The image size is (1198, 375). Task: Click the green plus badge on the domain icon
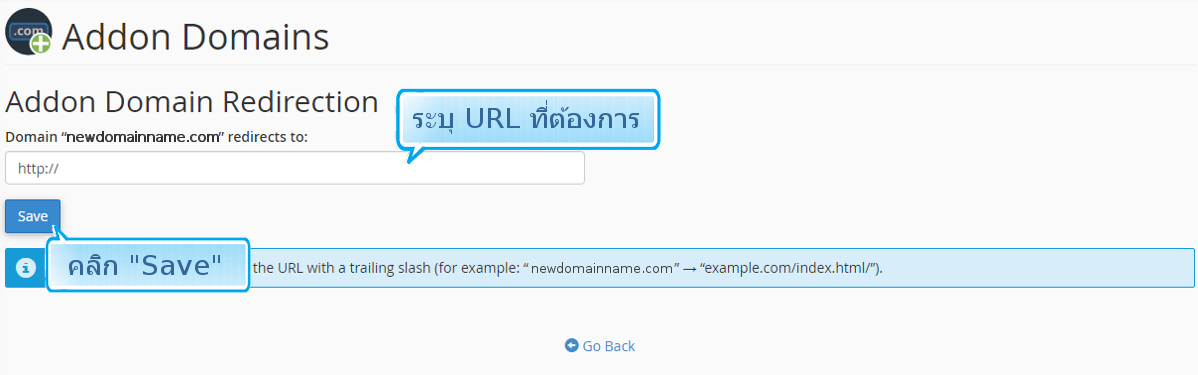click(x=40, y=44)
